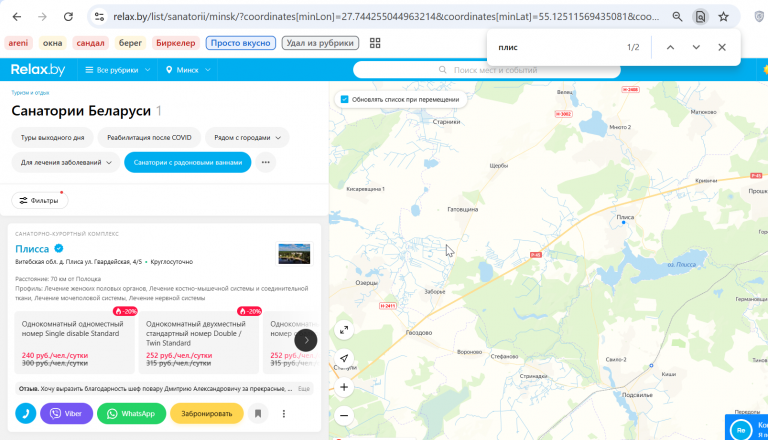Click the Плисса sanatorium photo thumbnail
The width and height of the screenshot is (768, 440).
[x=294, y=254]
